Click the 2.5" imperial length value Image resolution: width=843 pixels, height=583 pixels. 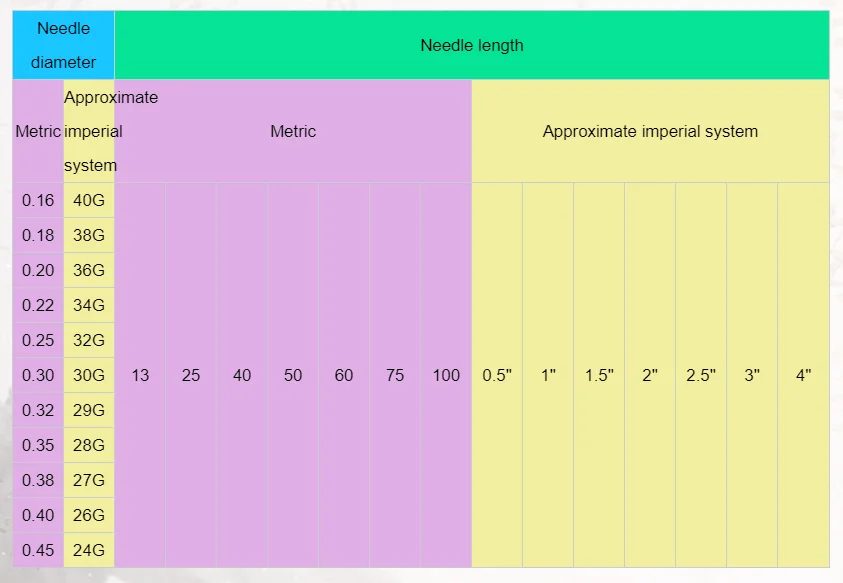pos(701,375)
